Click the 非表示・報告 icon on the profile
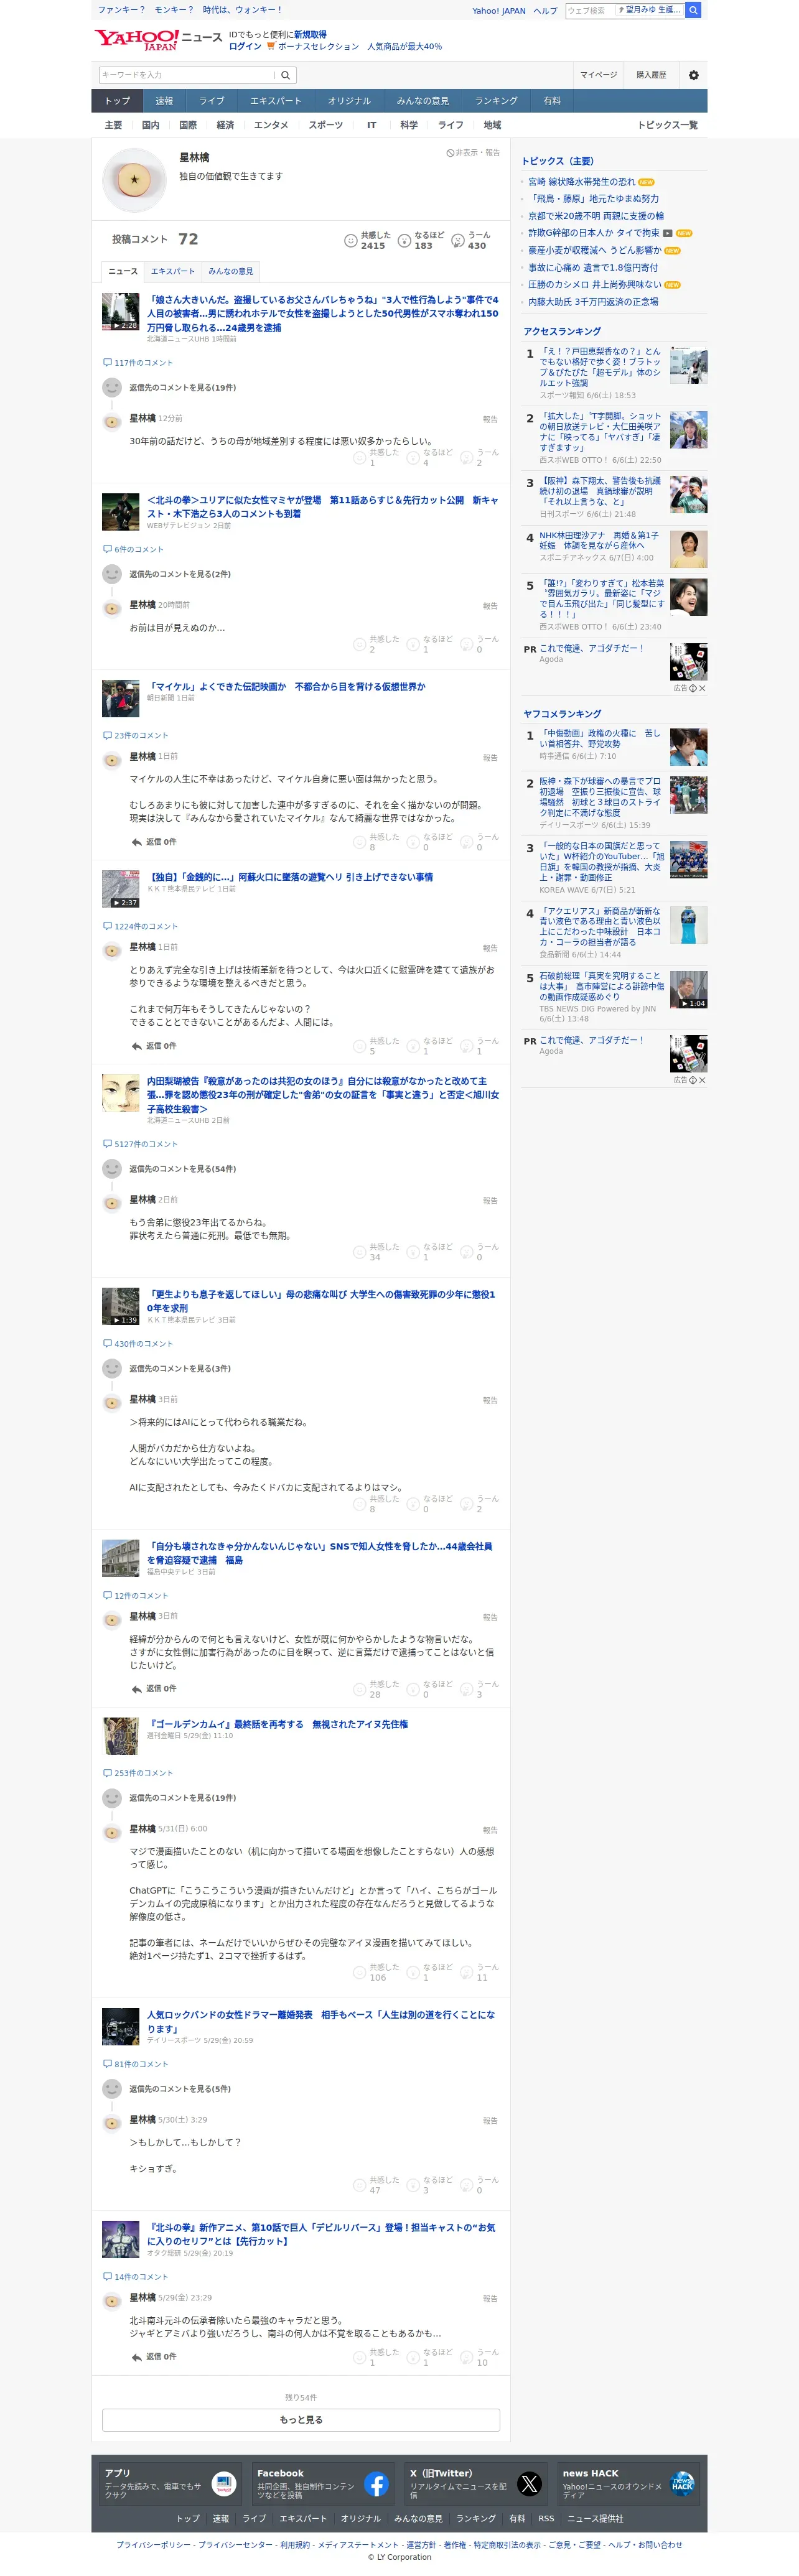799x2576 pixels. [450, 153]
